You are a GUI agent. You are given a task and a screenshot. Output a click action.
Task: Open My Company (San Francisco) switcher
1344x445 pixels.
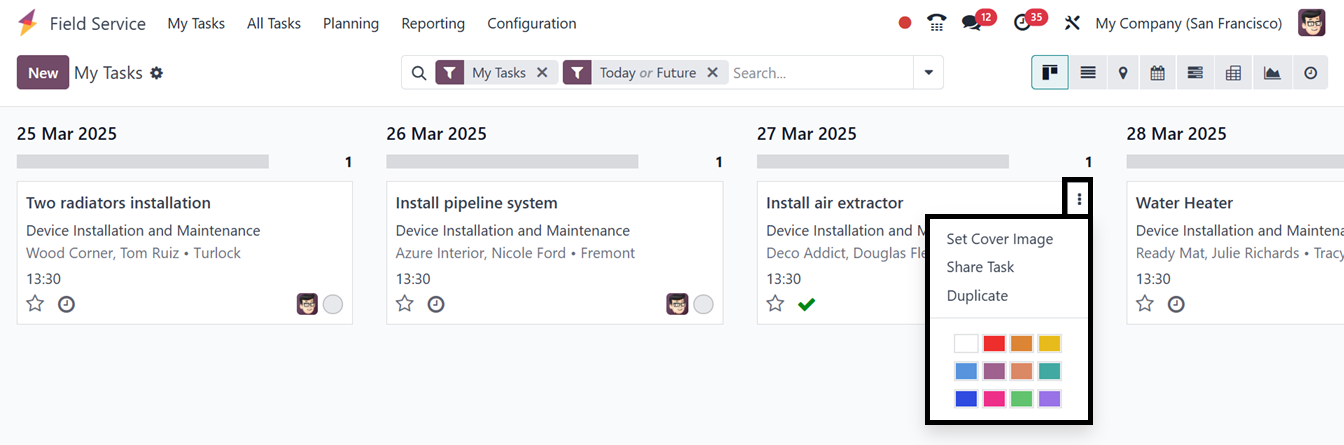[1188, 23]
